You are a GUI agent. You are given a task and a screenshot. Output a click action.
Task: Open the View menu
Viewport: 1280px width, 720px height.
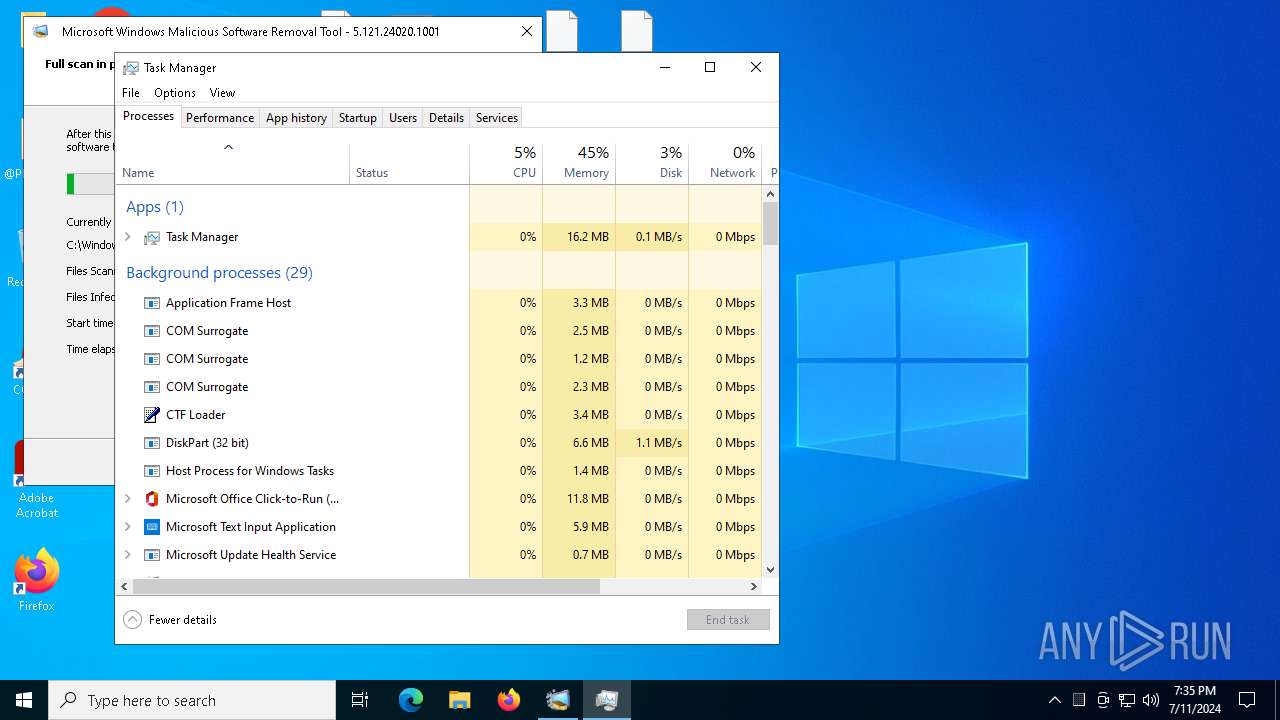coord(222,93)
